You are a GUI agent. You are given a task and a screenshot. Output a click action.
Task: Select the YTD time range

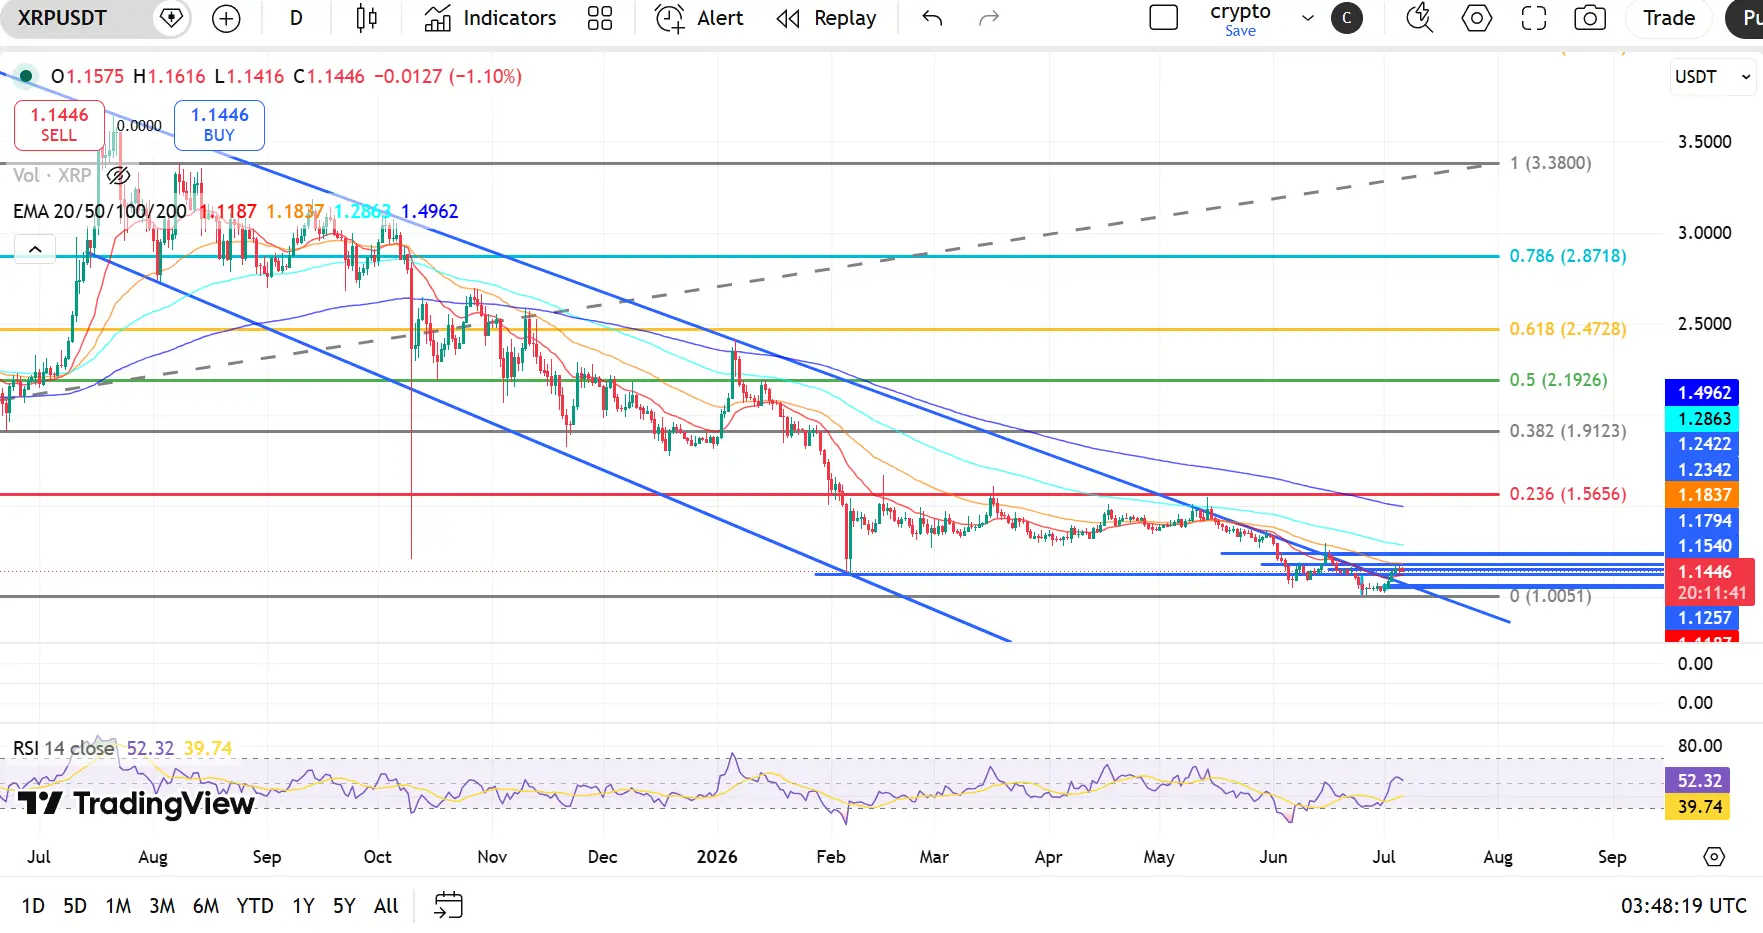[x=255, y=906]
